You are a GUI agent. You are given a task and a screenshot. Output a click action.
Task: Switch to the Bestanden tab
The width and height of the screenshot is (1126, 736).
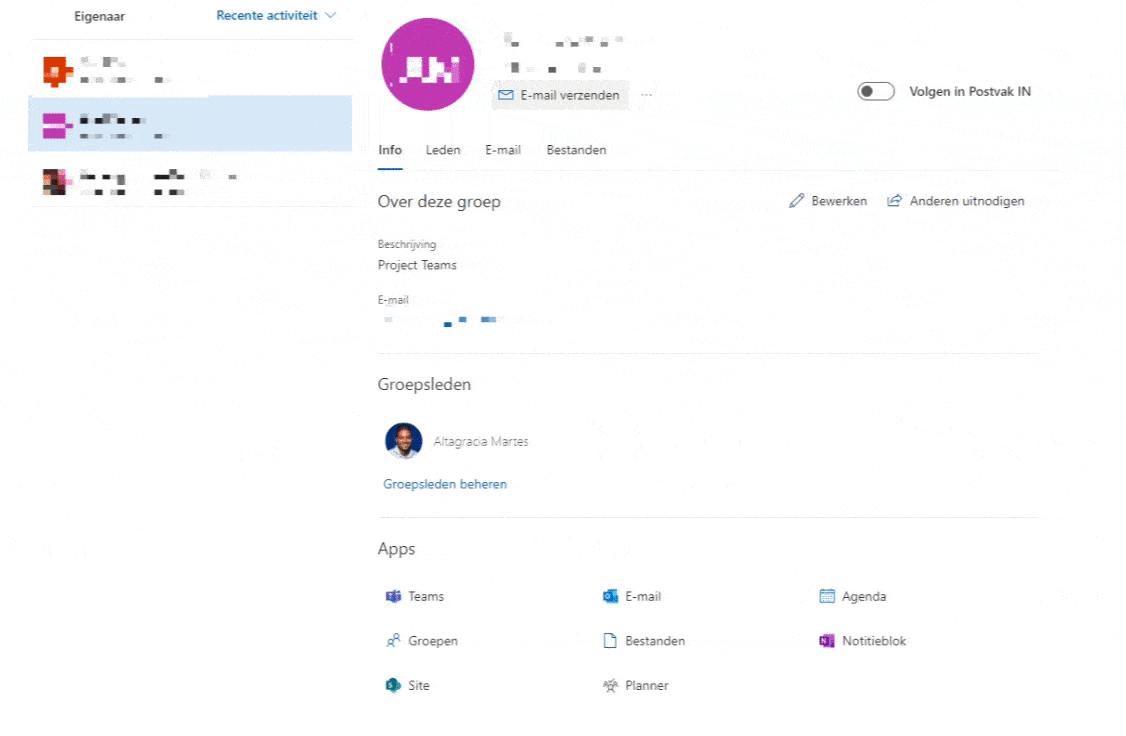click(575, 149)
